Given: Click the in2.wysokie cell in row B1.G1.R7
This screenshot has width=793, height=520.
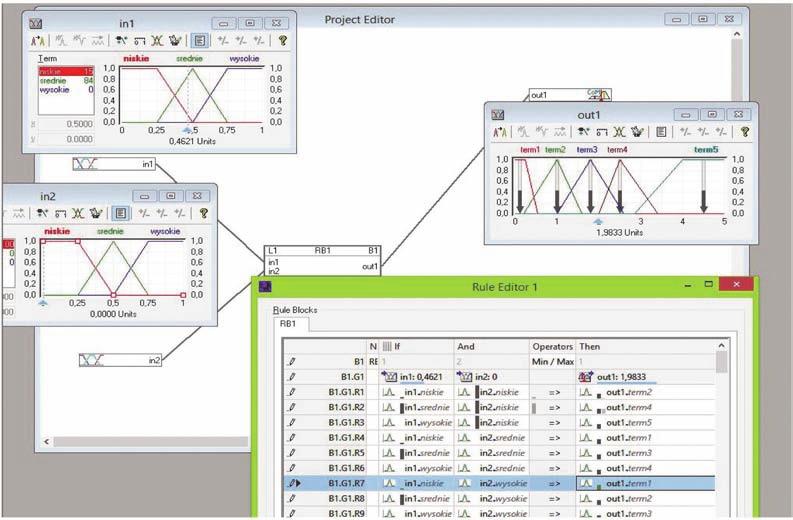Looking at the screenshot, I should pos(492,483).
